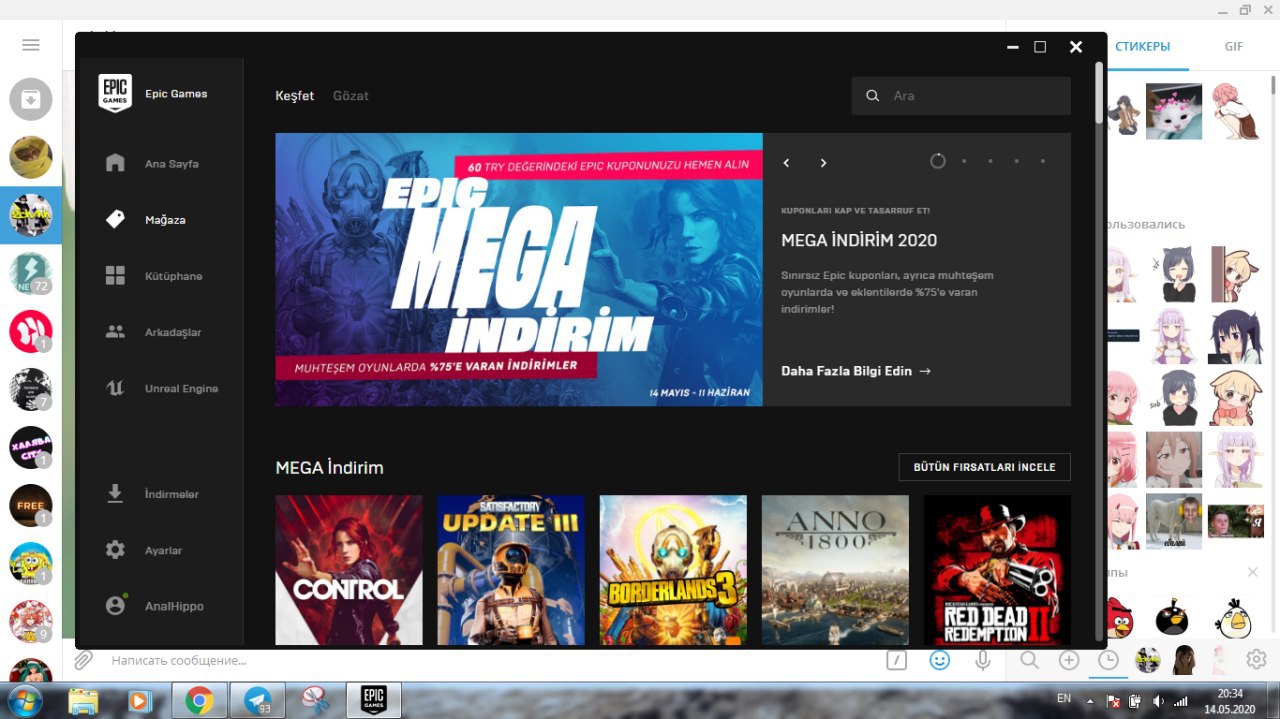The image size is (1280, 719).
Task: Click volume icon in system tray
Action: [1157, 701]
